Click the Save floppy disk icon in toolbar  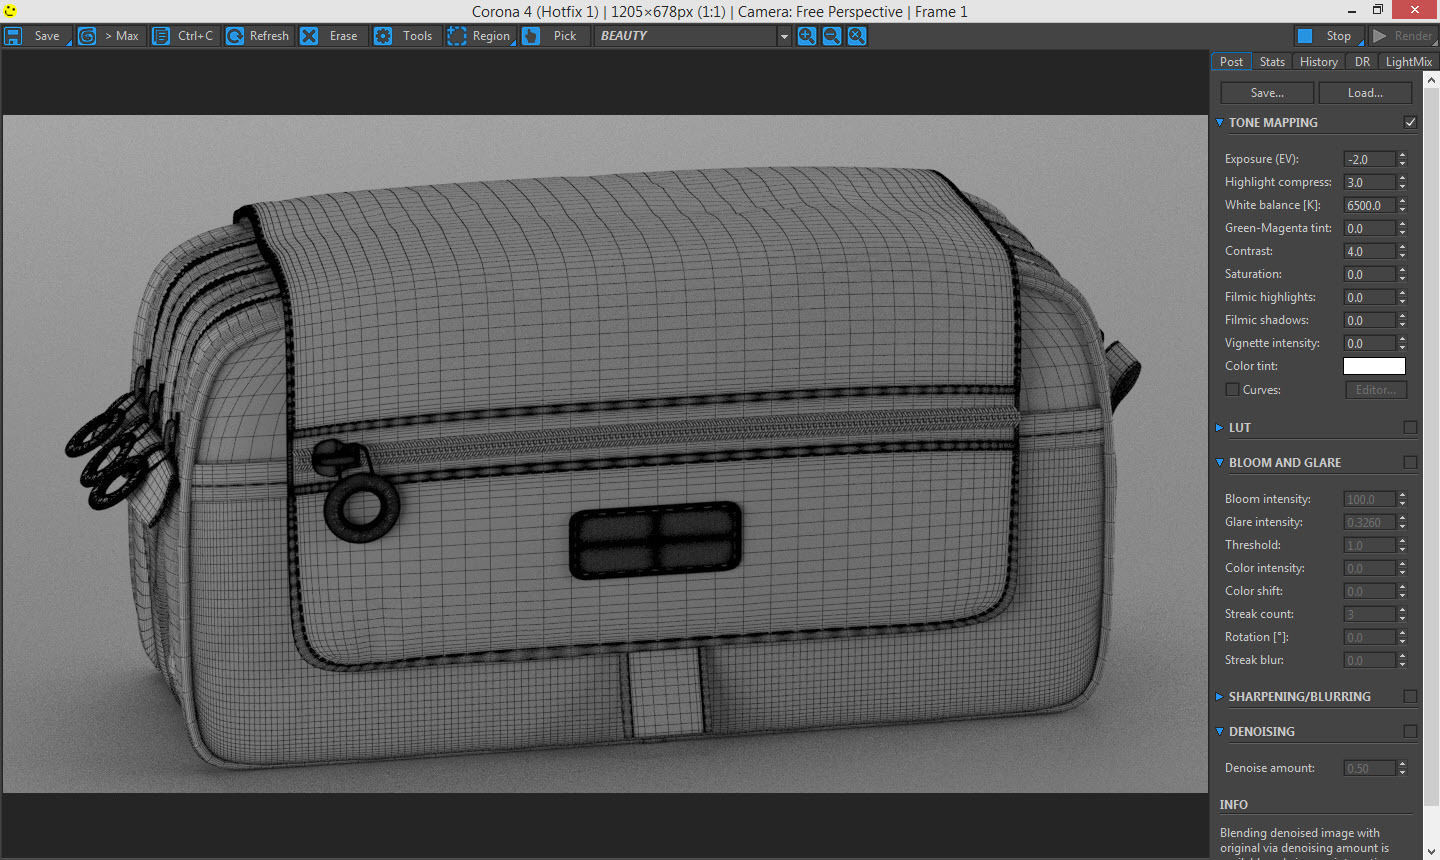pyautogui.click(x=13, y=36)
